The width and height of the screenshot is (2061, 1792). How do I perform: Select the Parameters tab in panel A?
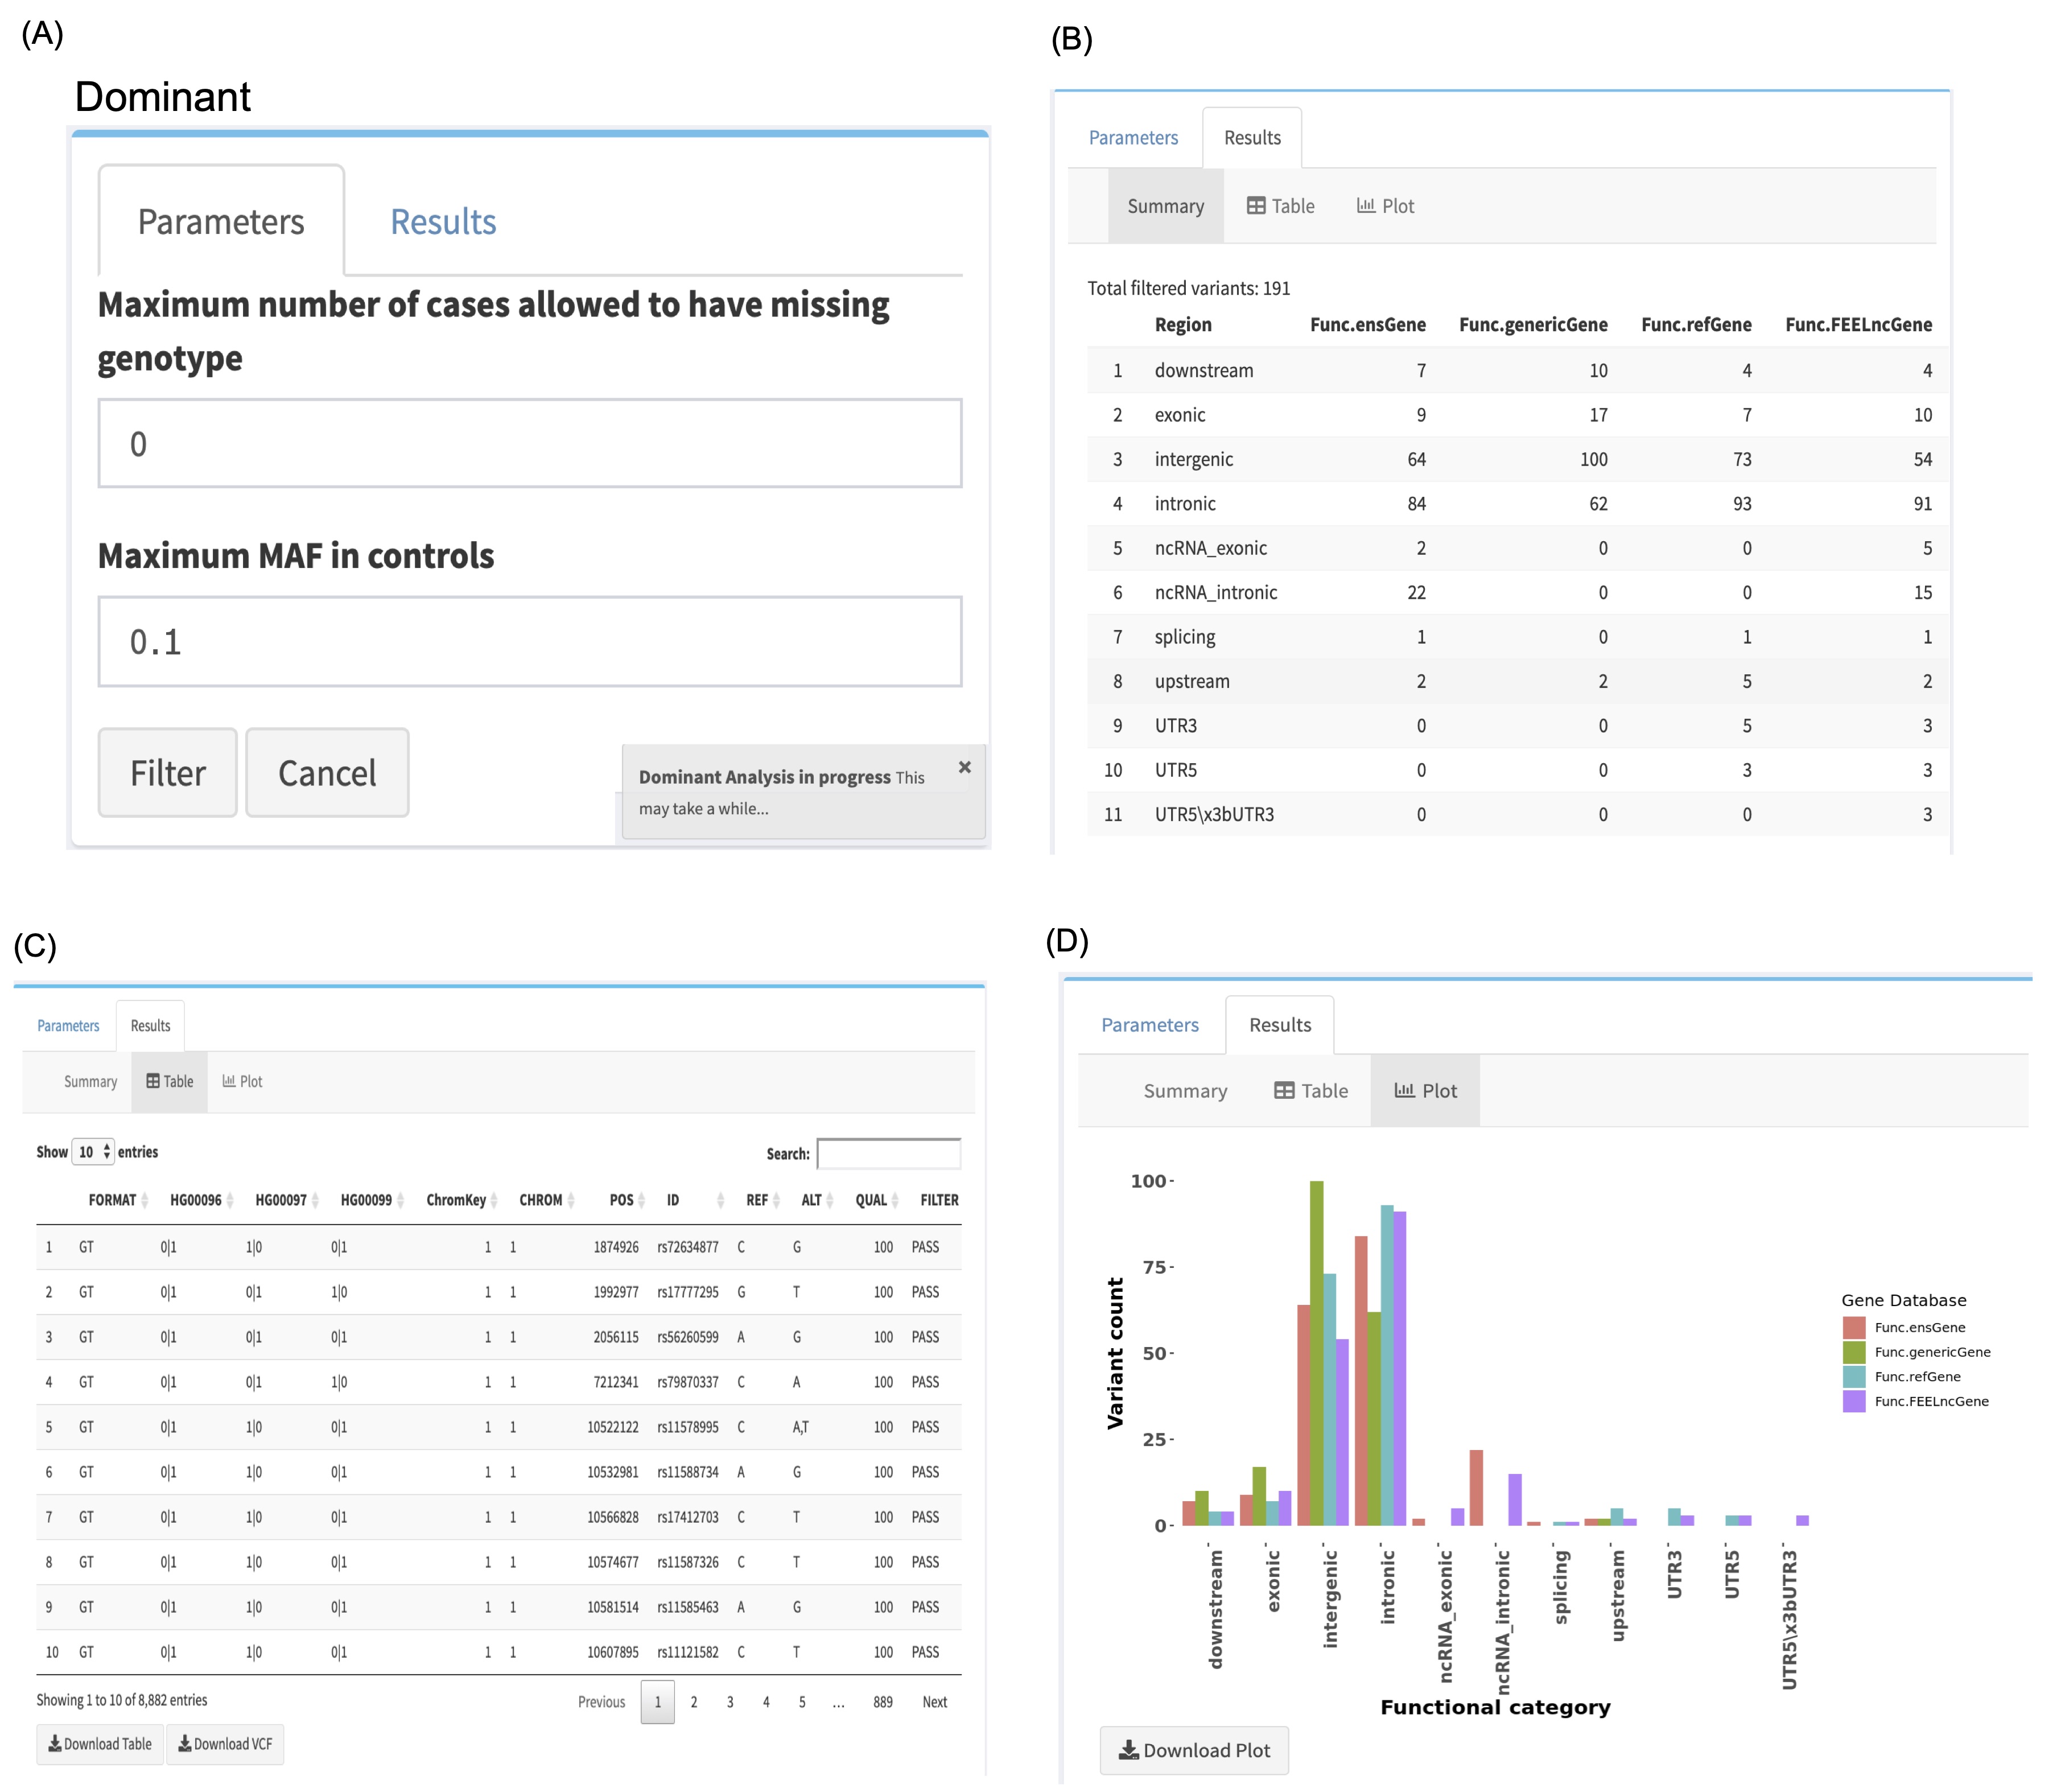click(x=221, y=221)
